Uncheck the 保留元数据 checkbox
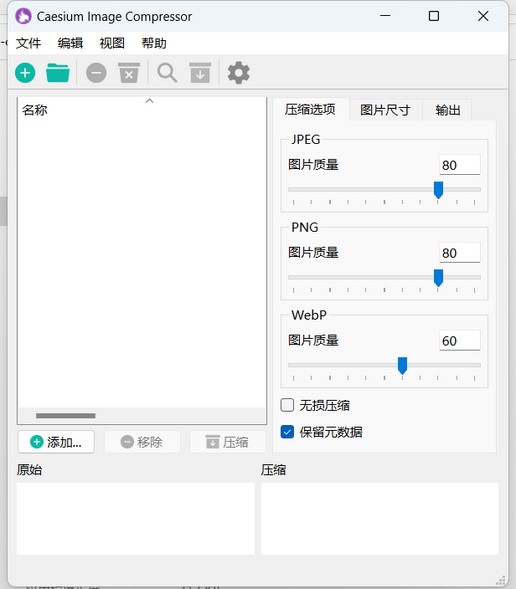Image resolution: width=516 pixels, height=589 pixels. click(287, 432)
